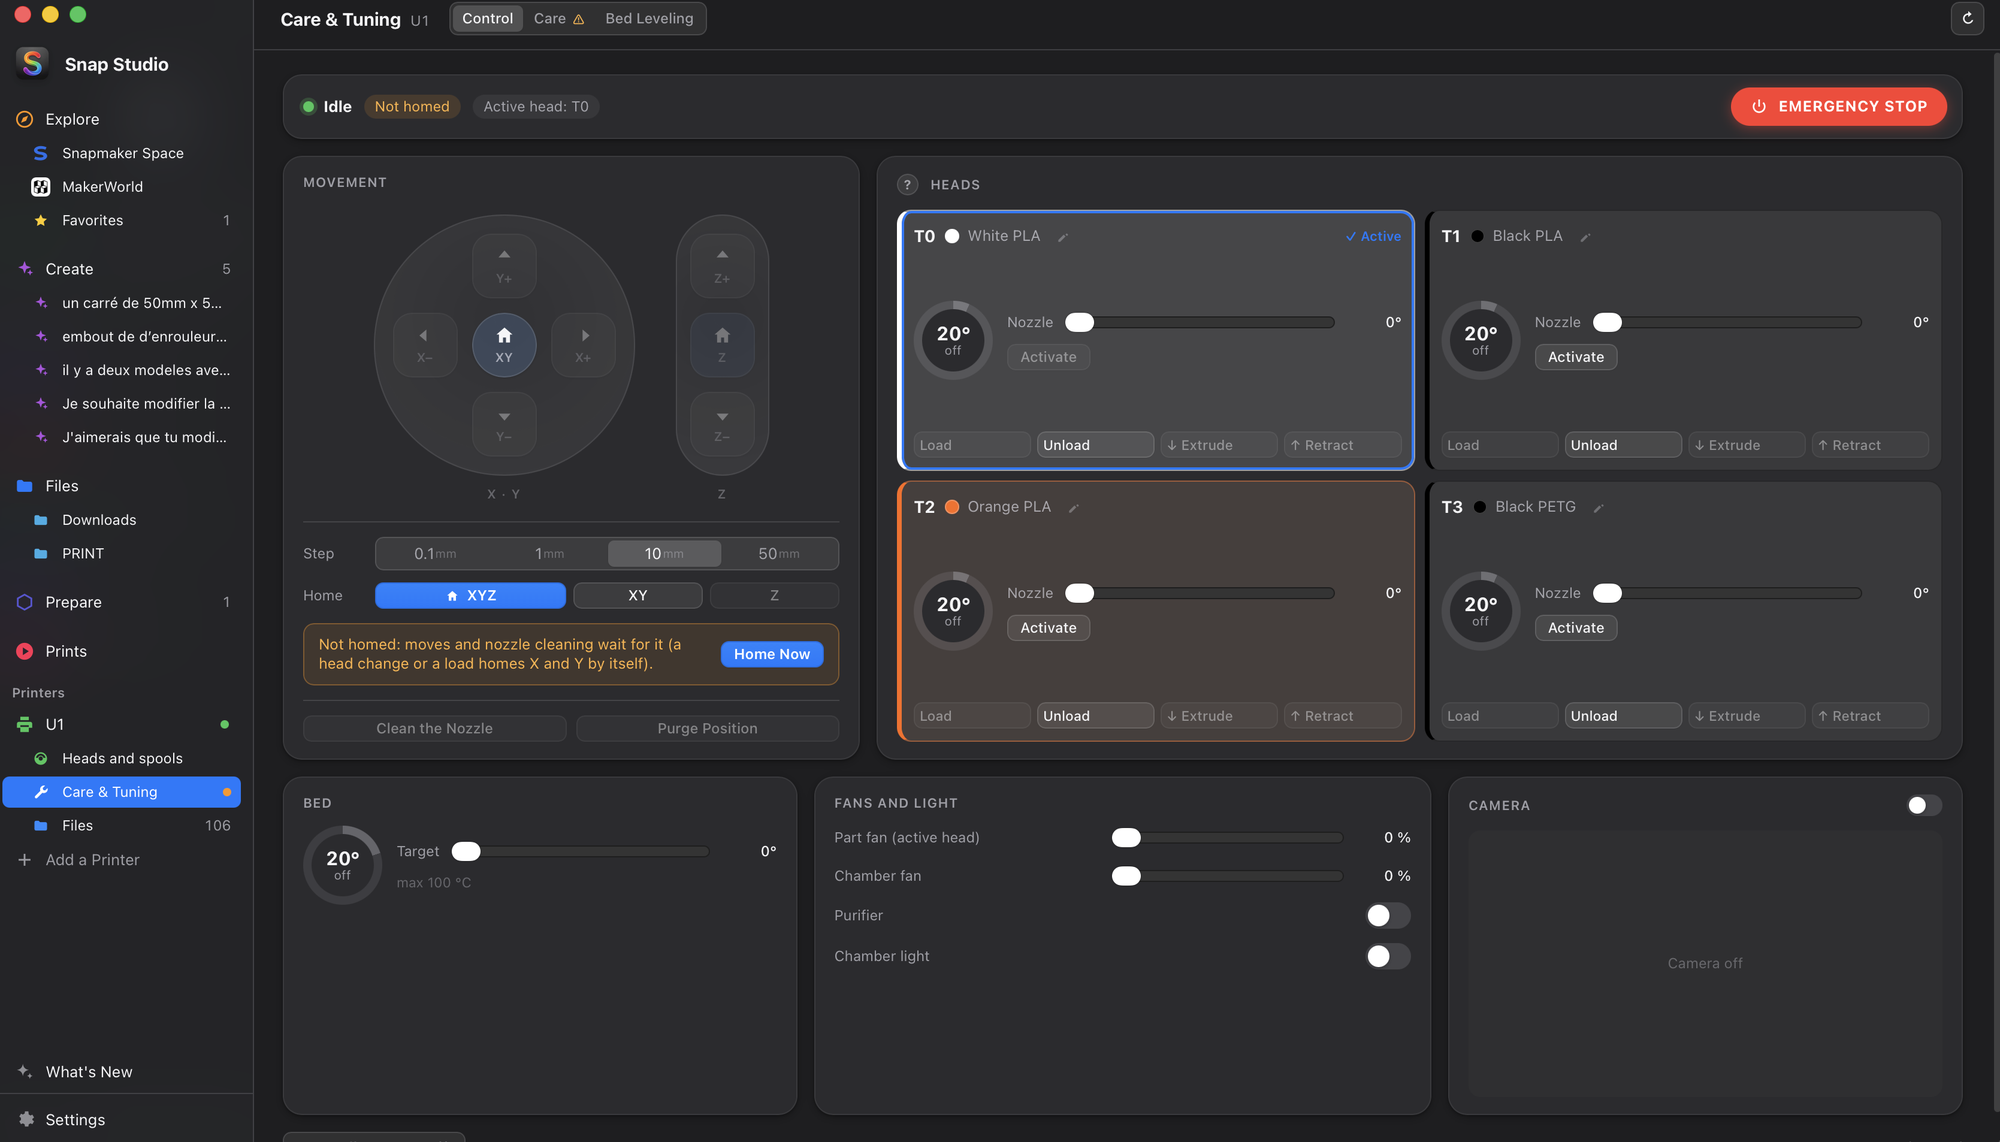Select the 50mm step size
2000x1142 pixels.
click(x=779, y=553)
